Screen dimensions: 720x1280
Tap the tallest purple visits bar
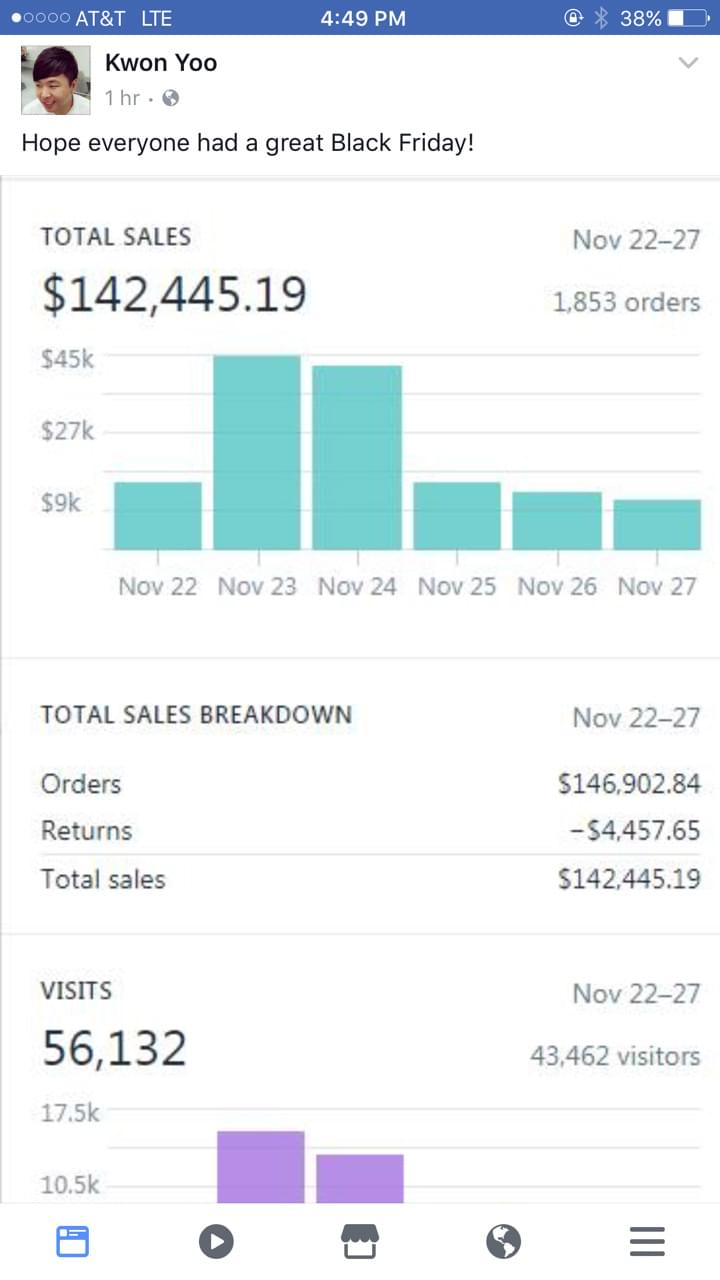click(x=260, y=1166)
